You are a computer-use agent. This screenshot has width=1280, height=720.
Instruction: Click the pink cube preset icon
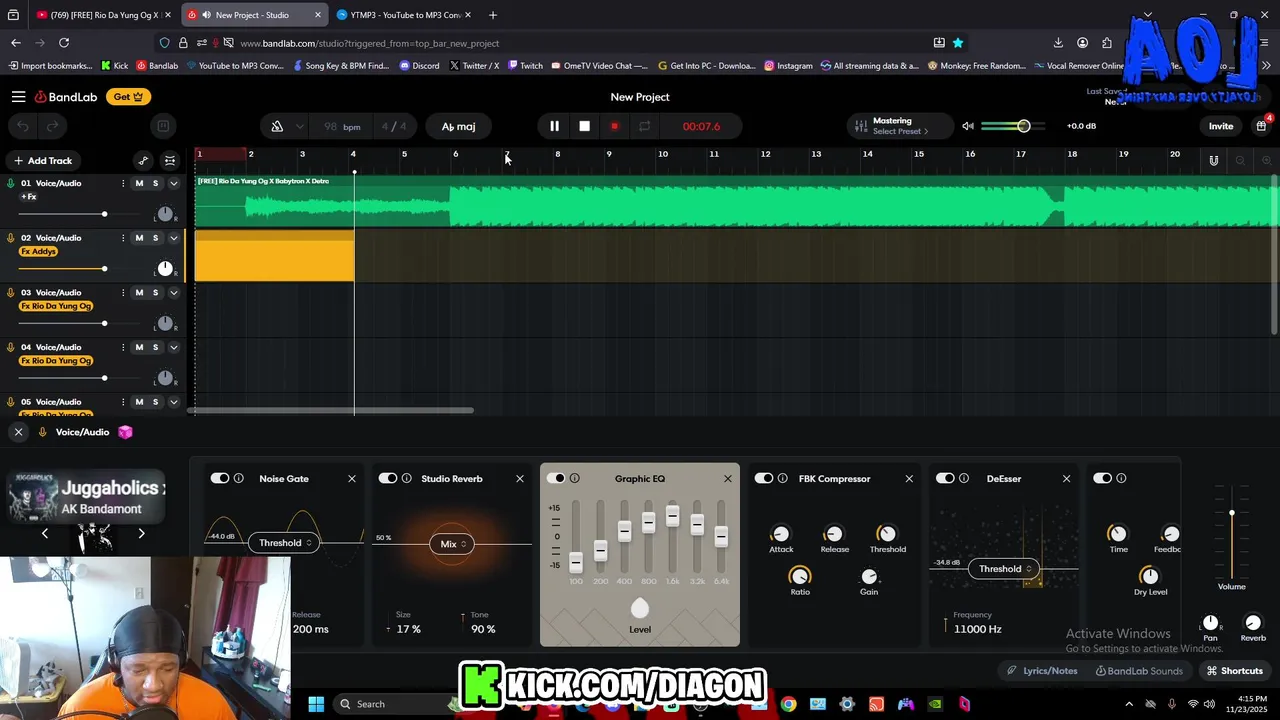click(x=125, y=432)
